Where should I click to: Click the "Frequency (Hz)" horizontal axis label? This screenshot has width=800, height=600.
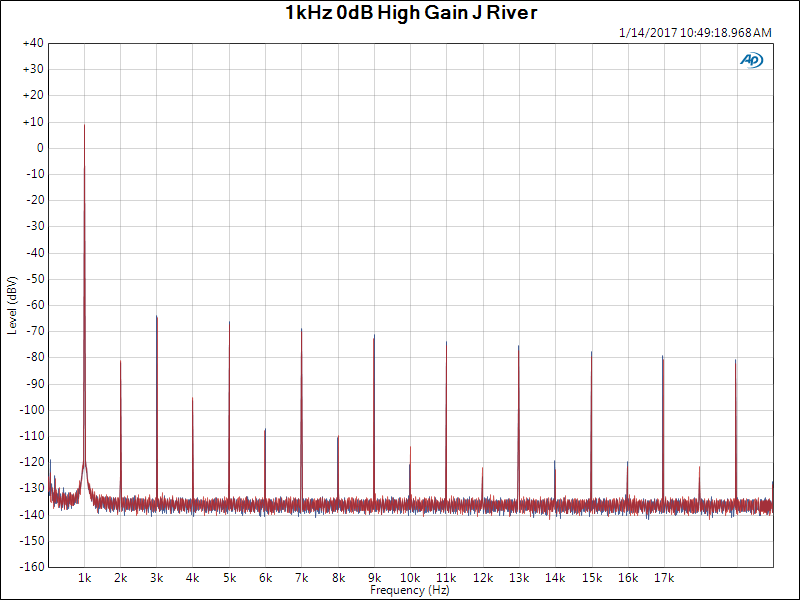[410, 590]
